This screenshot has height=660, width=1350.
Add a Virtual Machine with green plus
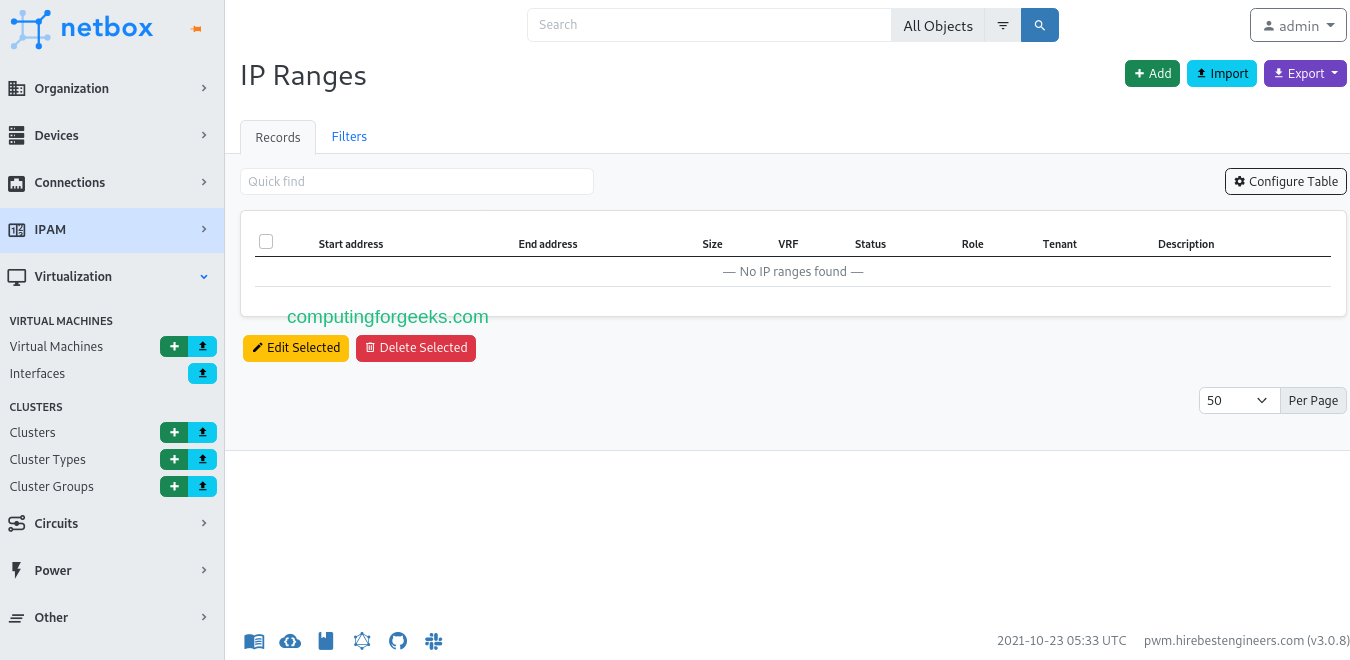click(x=174, y=346)
